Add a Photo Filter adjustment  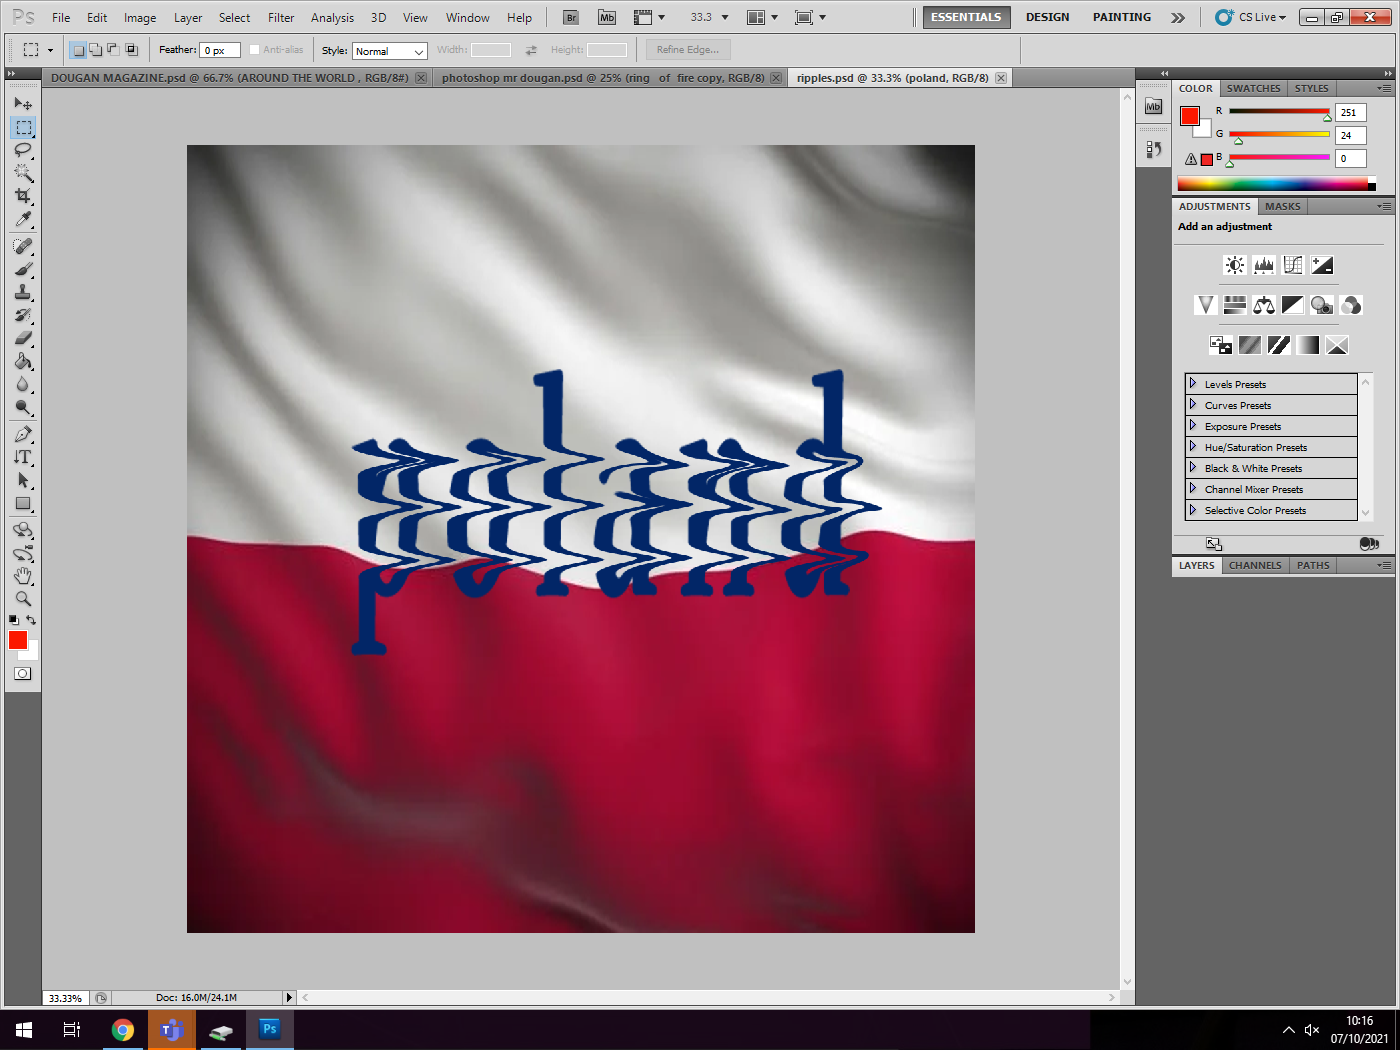point(1322,305)
